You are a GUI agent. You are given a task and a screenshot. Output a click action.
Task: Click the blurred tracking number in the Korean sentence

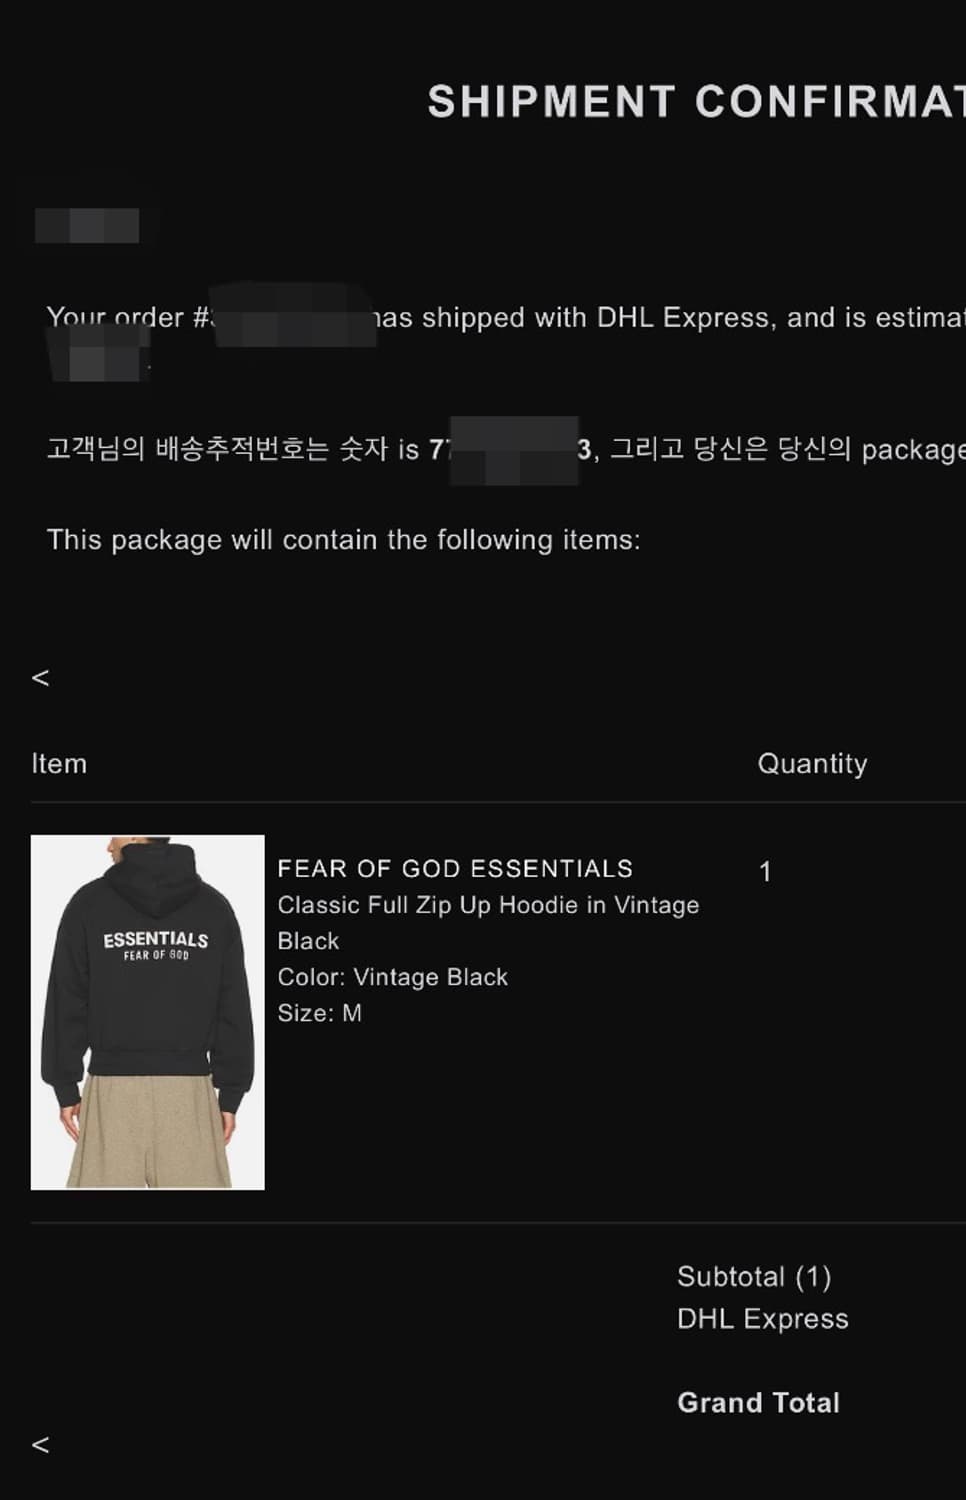[514, 450]
